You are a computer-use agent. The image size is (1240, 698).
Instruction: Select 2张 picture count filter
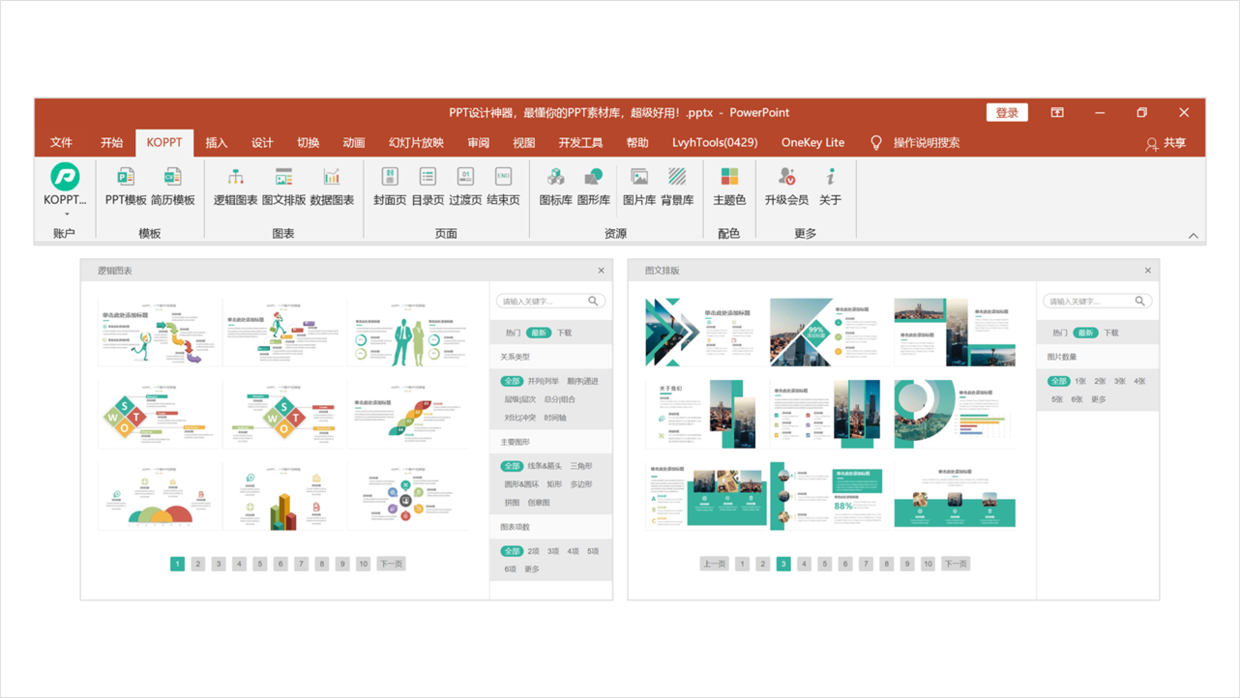[1100, 381]
